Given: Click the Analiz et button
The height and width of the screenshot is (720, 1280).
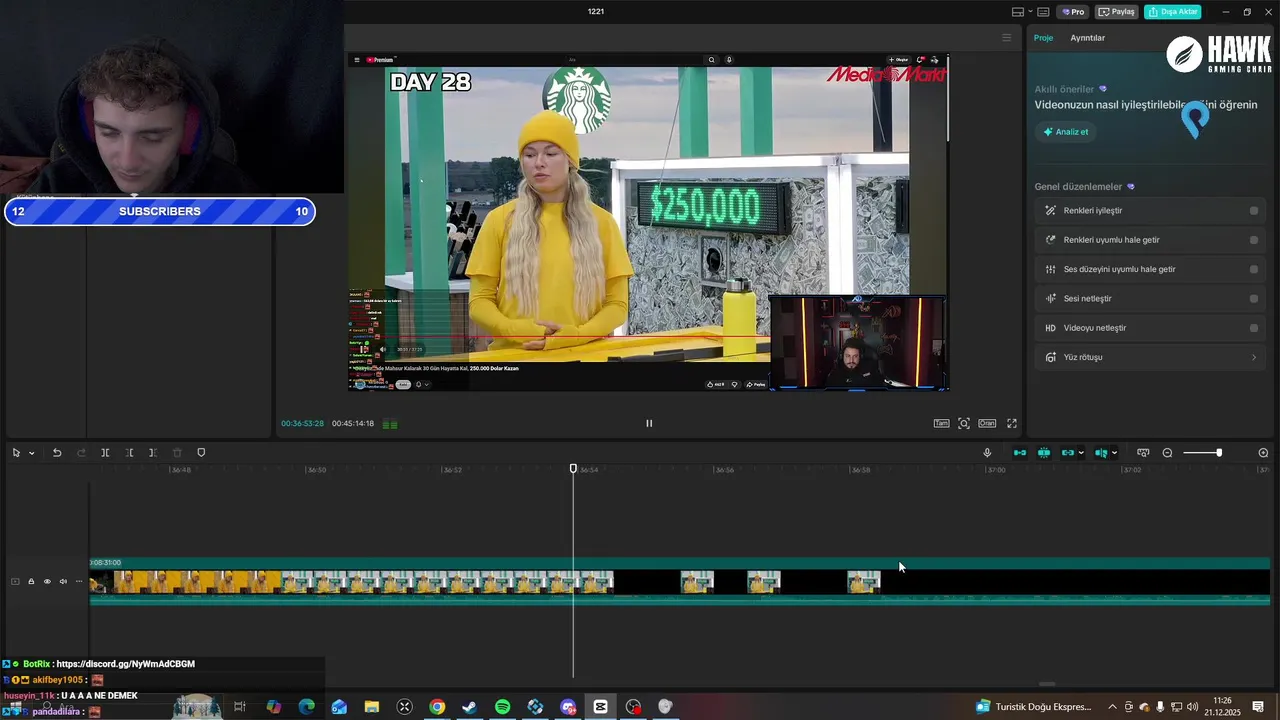Looking at the screenshot, I should tap(1066, 132).
